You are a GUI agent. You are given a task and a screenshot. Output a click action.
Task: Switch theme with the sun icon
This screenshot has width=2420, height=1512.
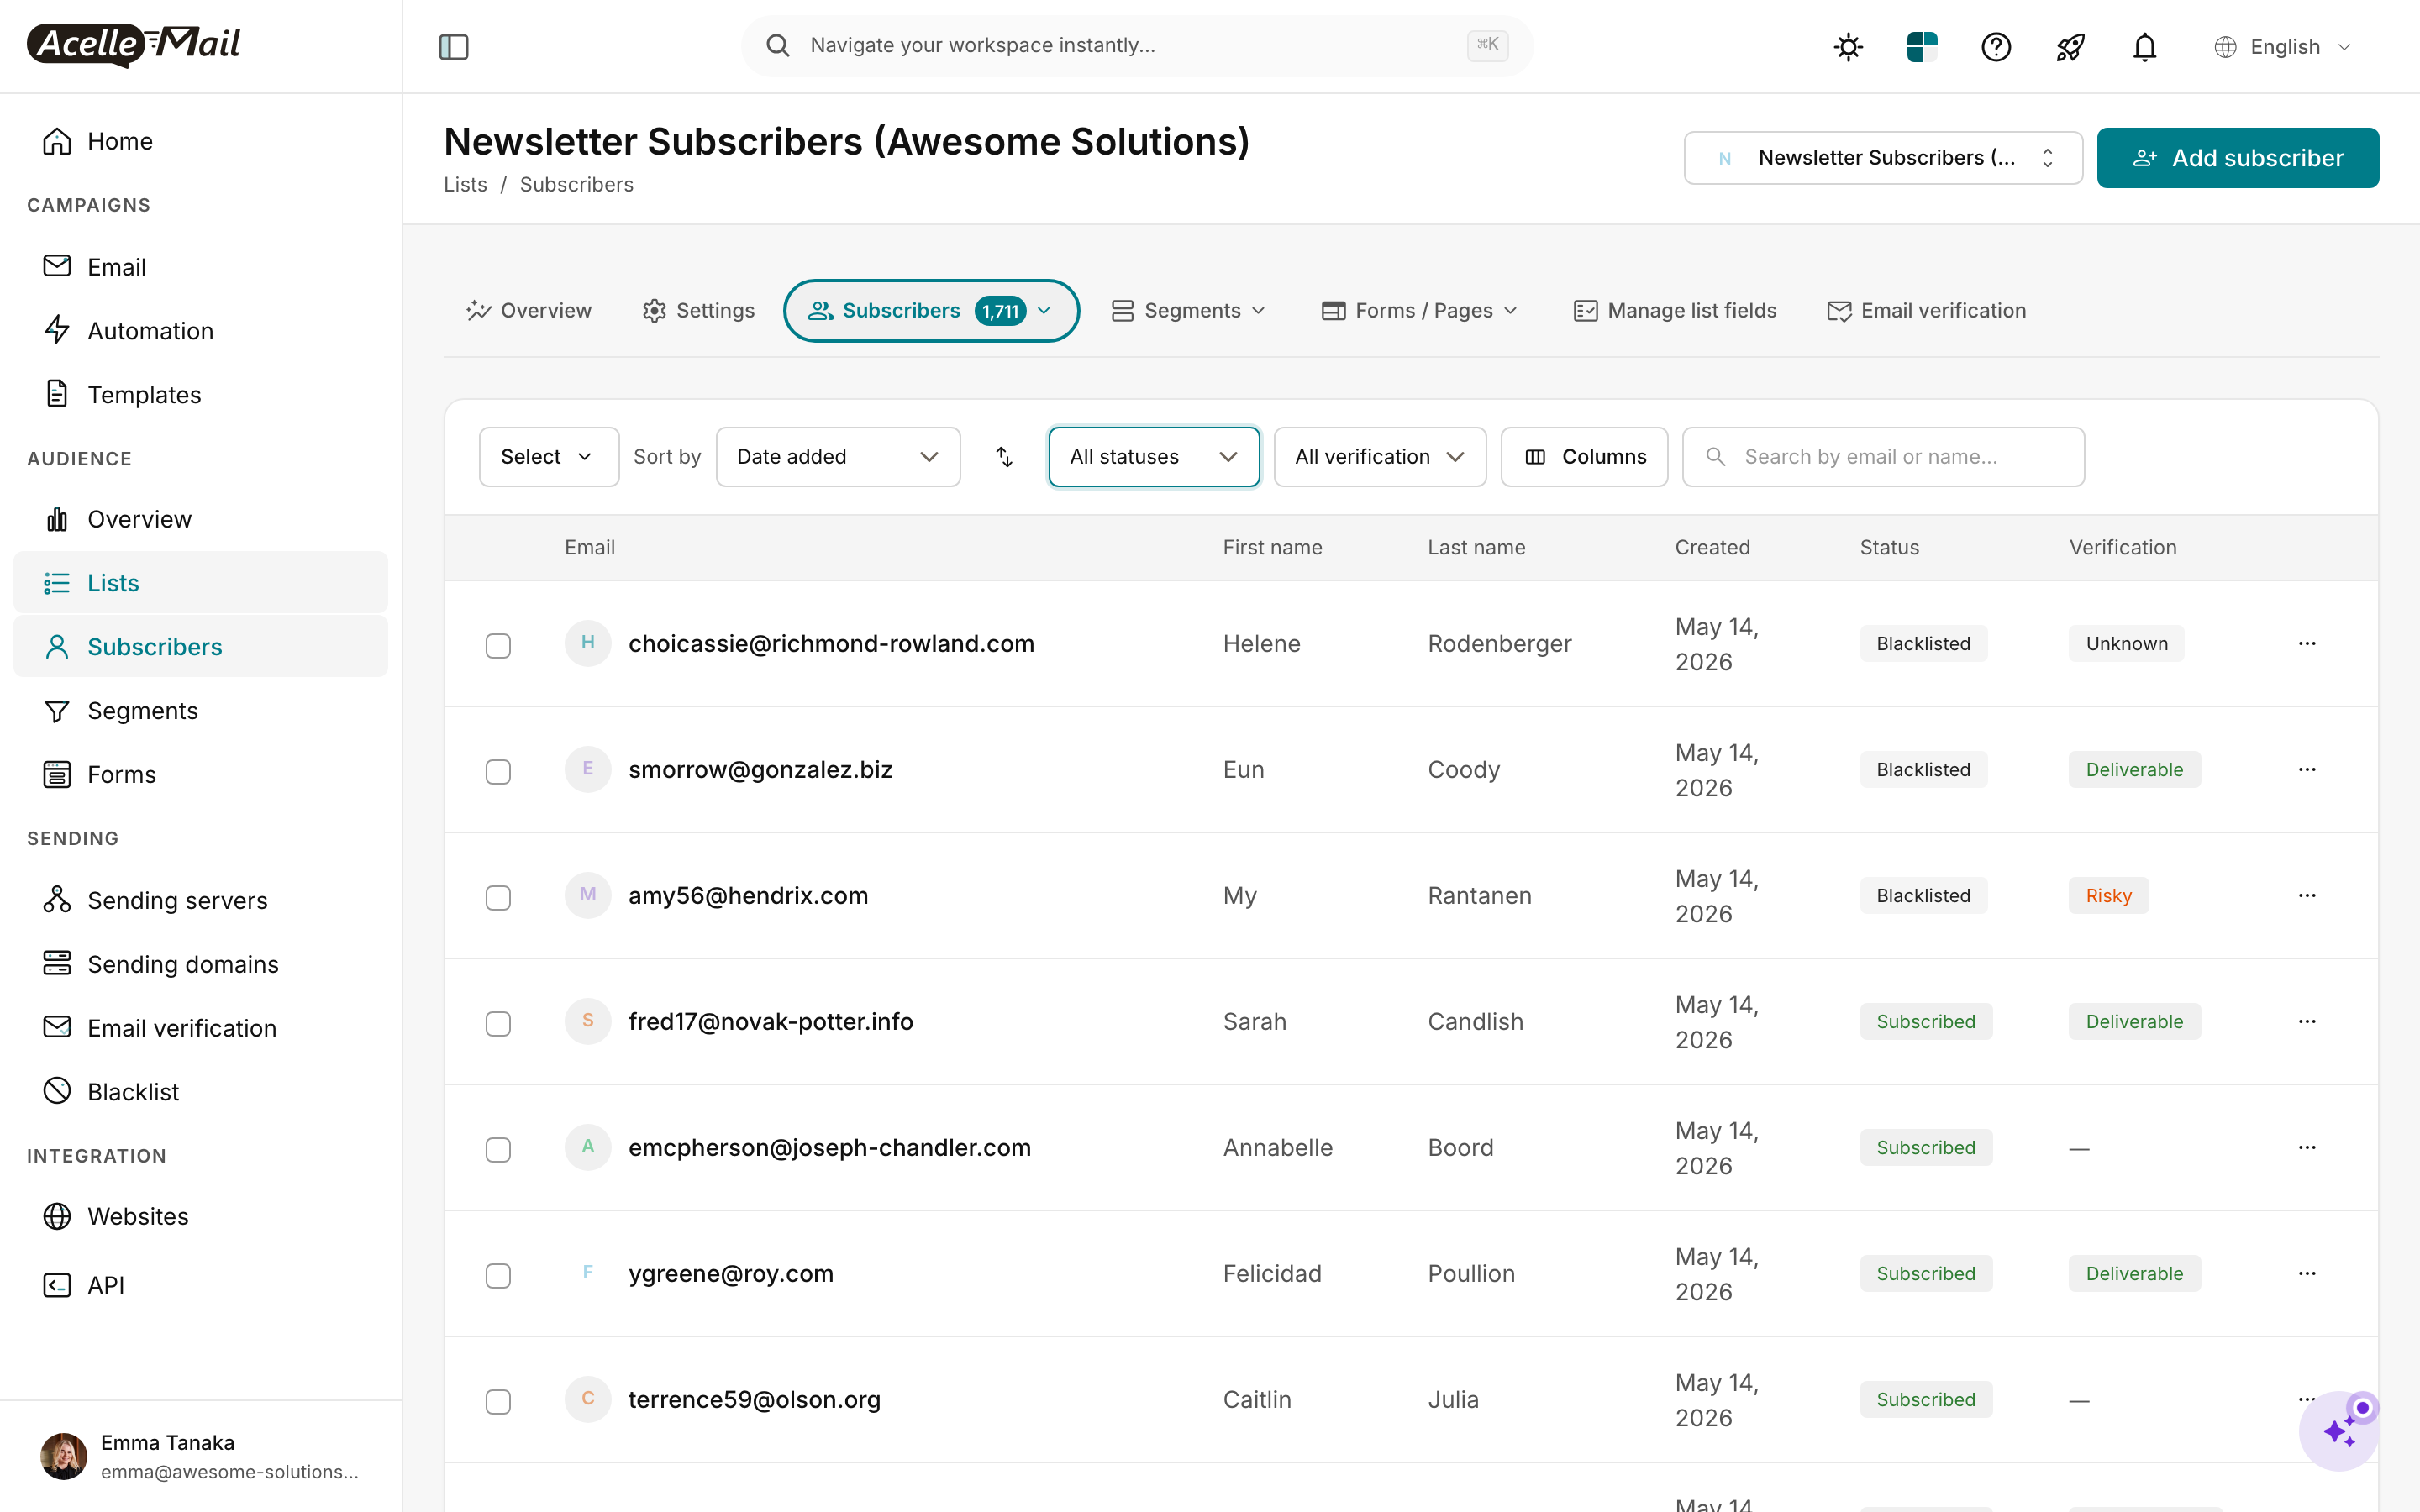[1848, 46]
